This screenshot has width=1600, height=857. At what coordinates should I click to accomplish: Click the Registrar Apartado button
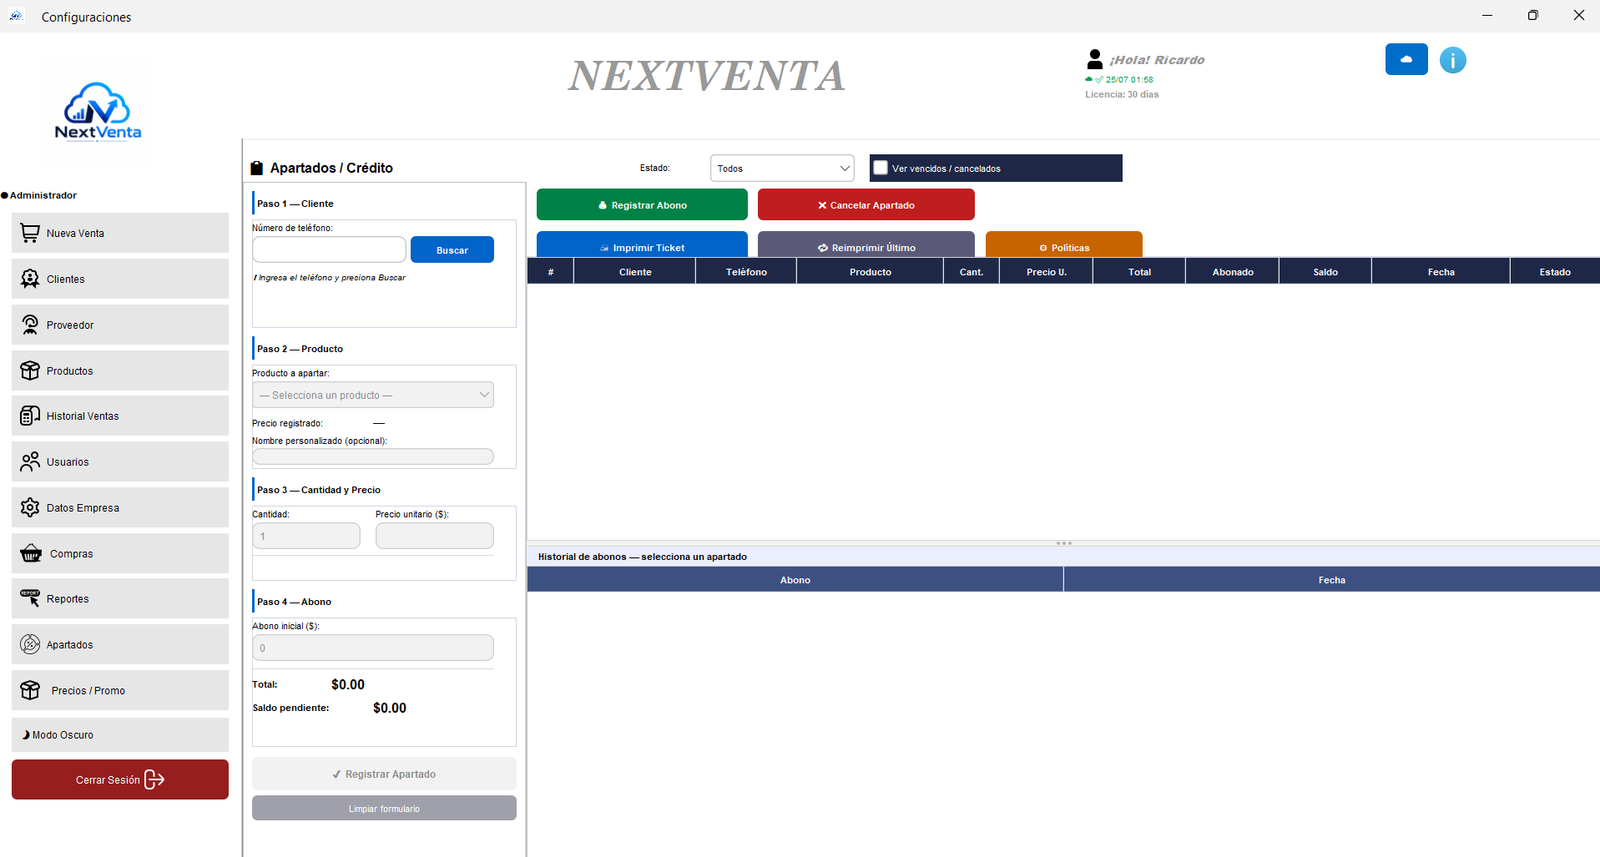click(x=384, y=774)
